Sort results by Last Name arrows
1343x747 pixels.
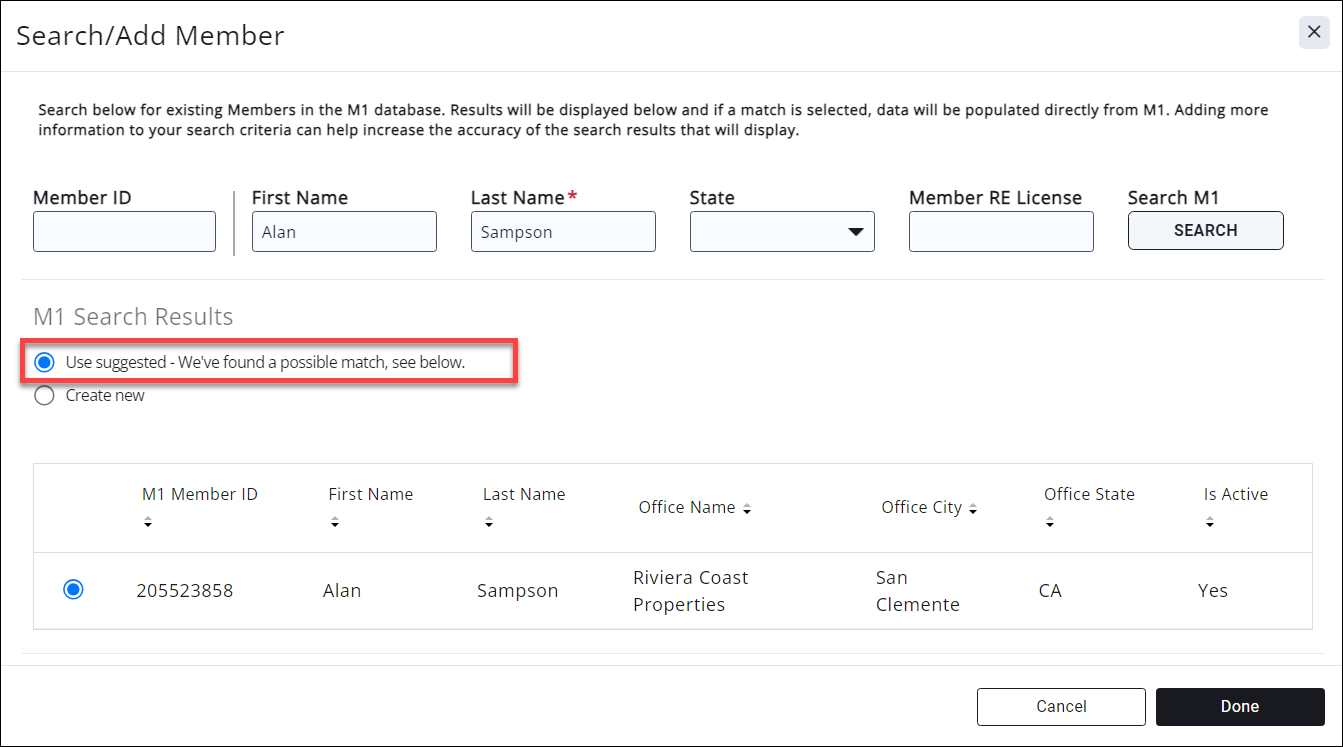click(x=489, y=522)
